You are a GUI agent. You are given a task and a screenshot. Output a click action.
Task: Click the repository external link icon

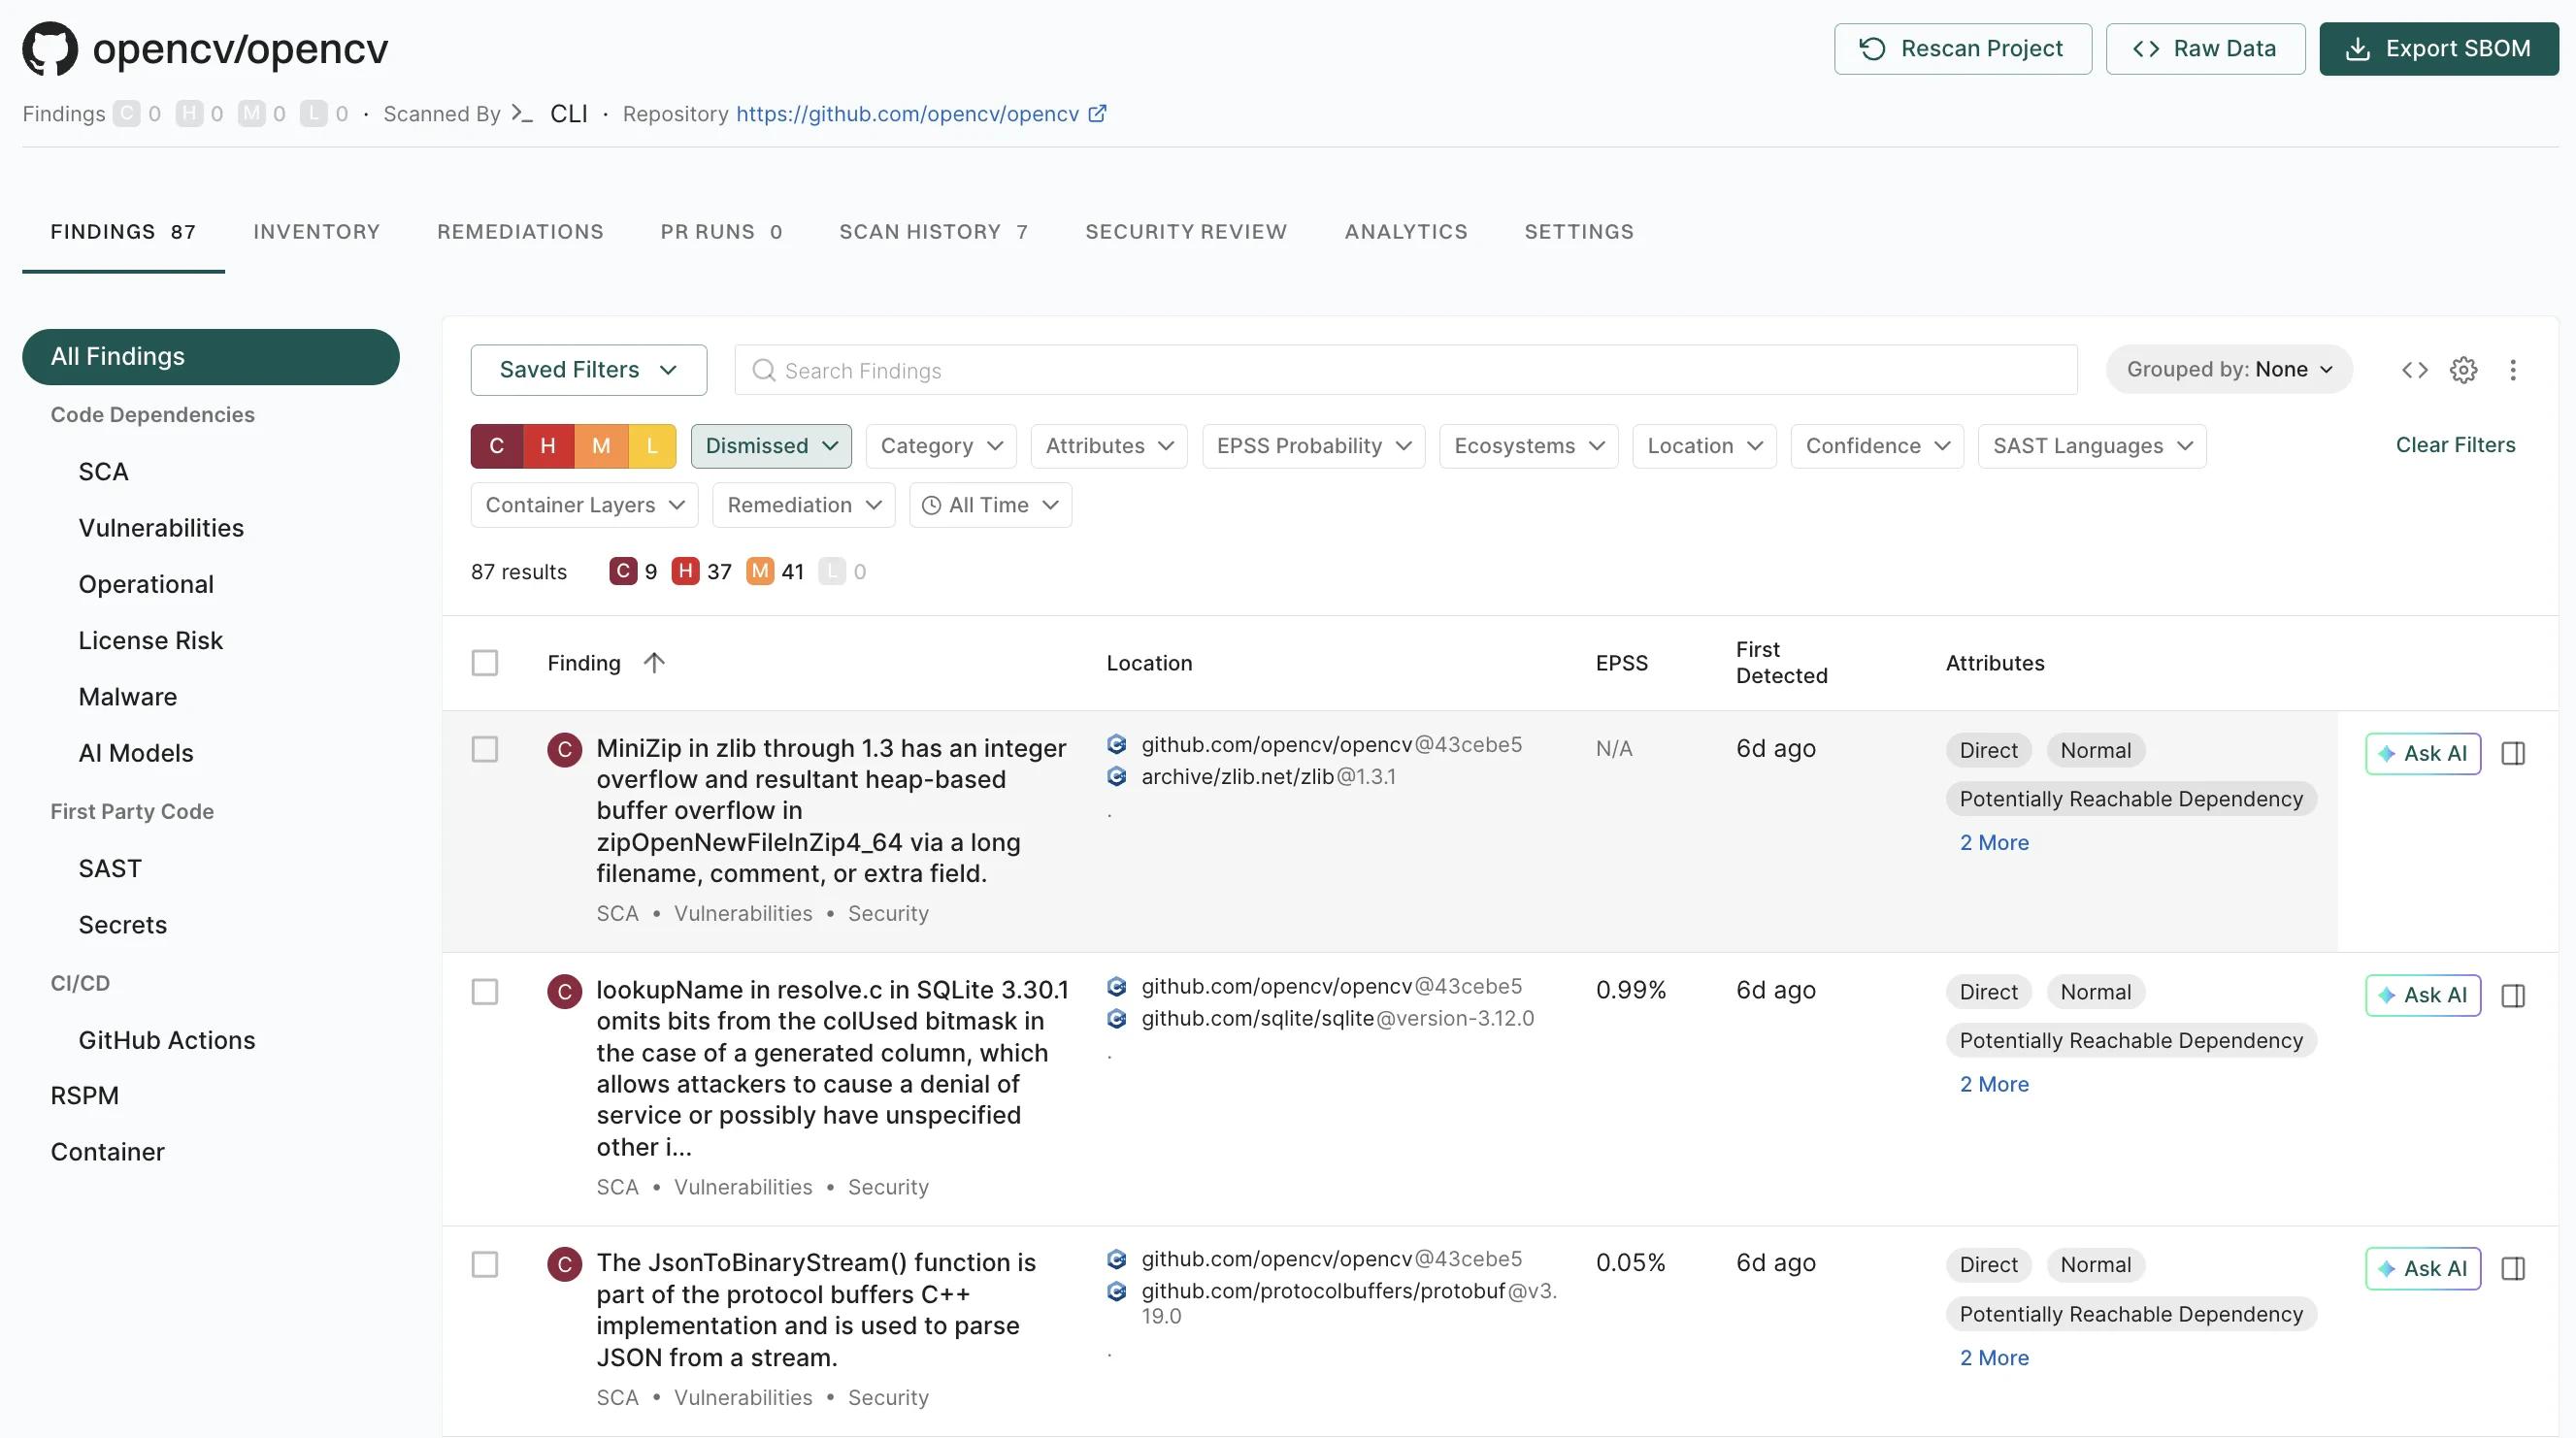tap(1097, 114)
